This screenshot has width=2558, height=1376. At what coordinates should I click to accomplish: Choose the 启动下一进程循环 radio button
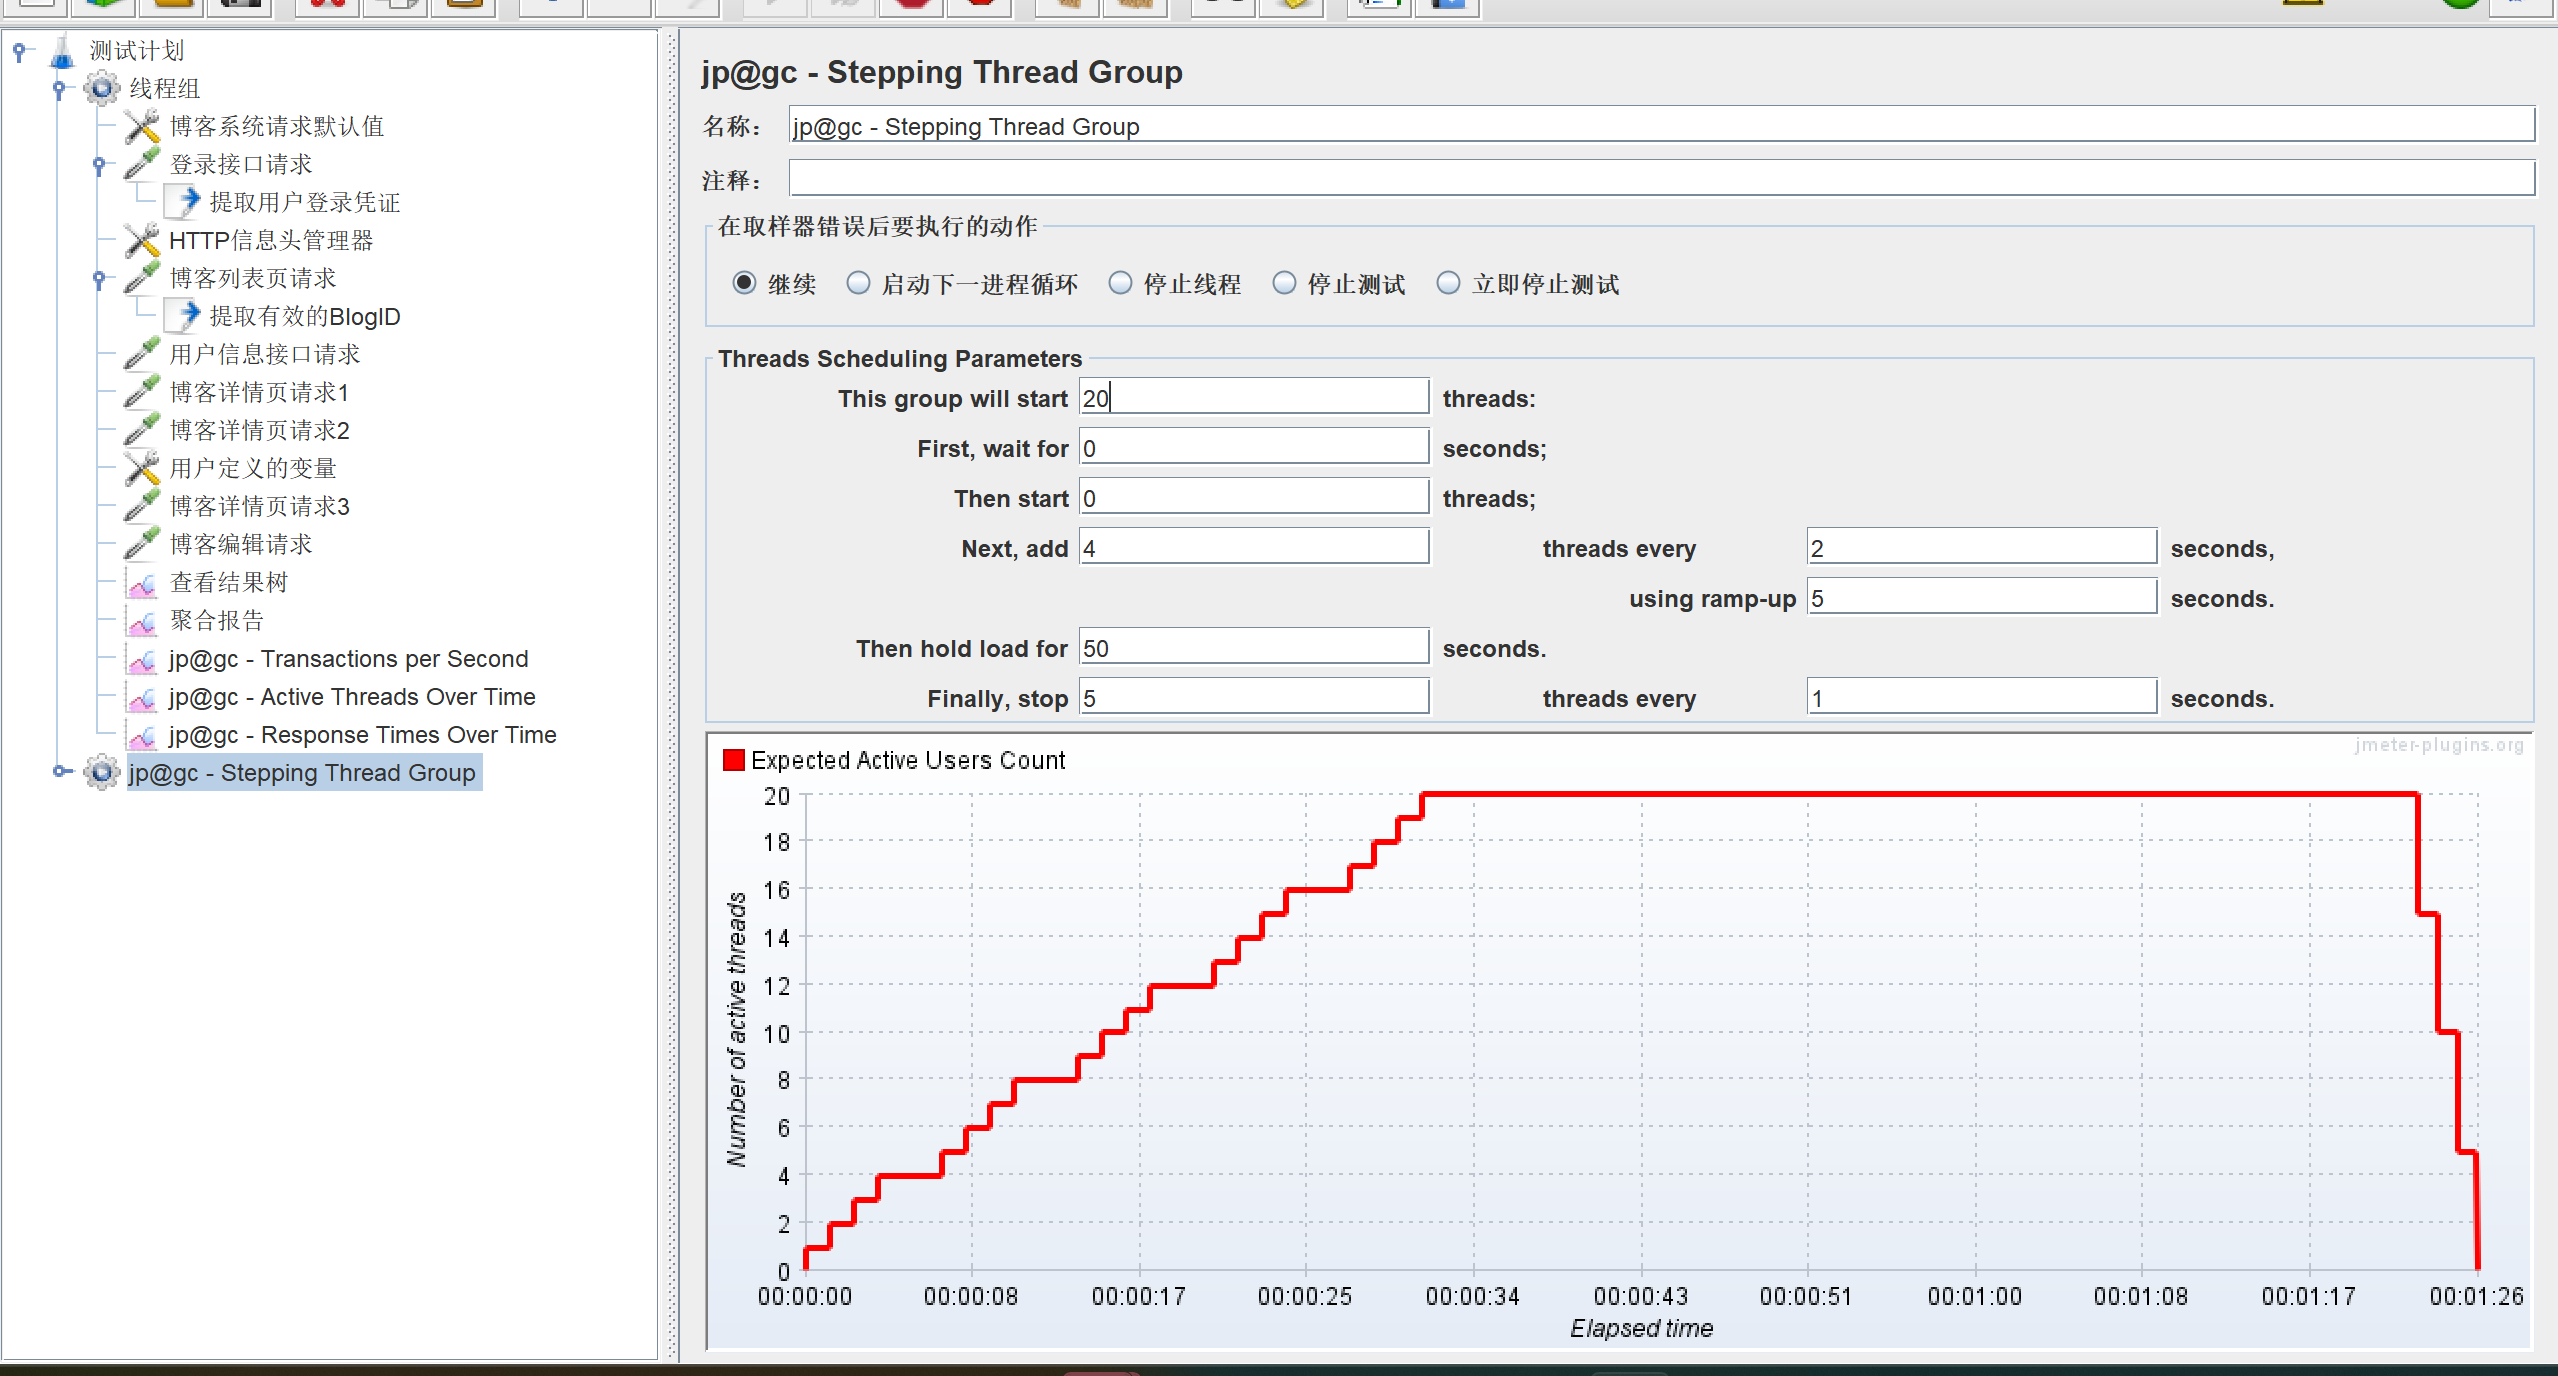coord(858,284)
